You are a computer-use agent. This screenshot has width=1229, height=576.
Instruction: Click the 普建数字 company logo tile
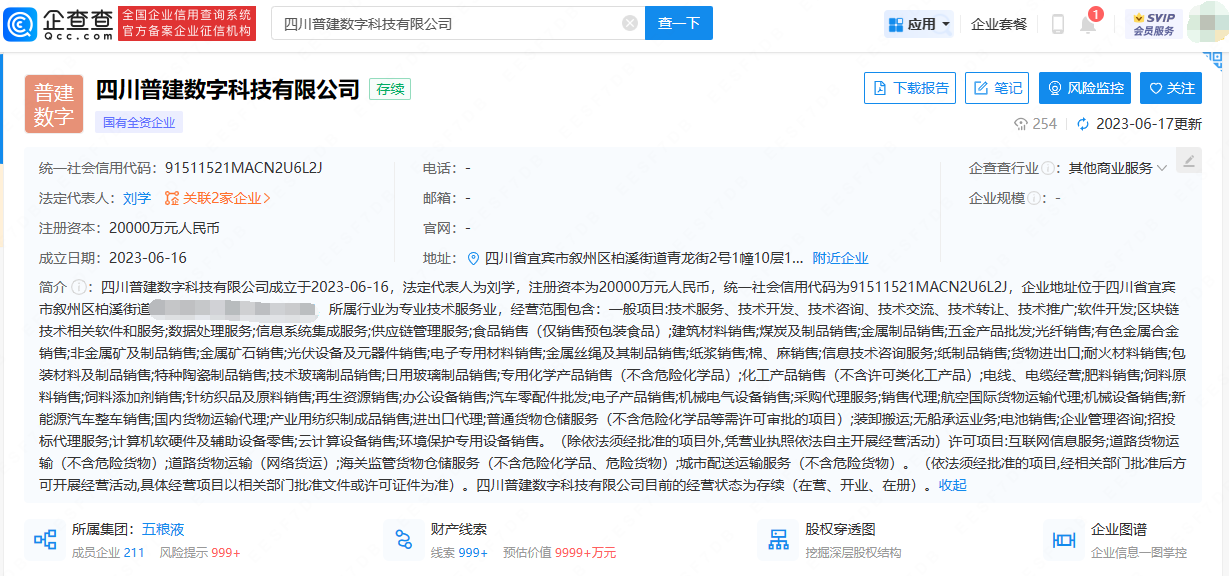coord(54,104)
